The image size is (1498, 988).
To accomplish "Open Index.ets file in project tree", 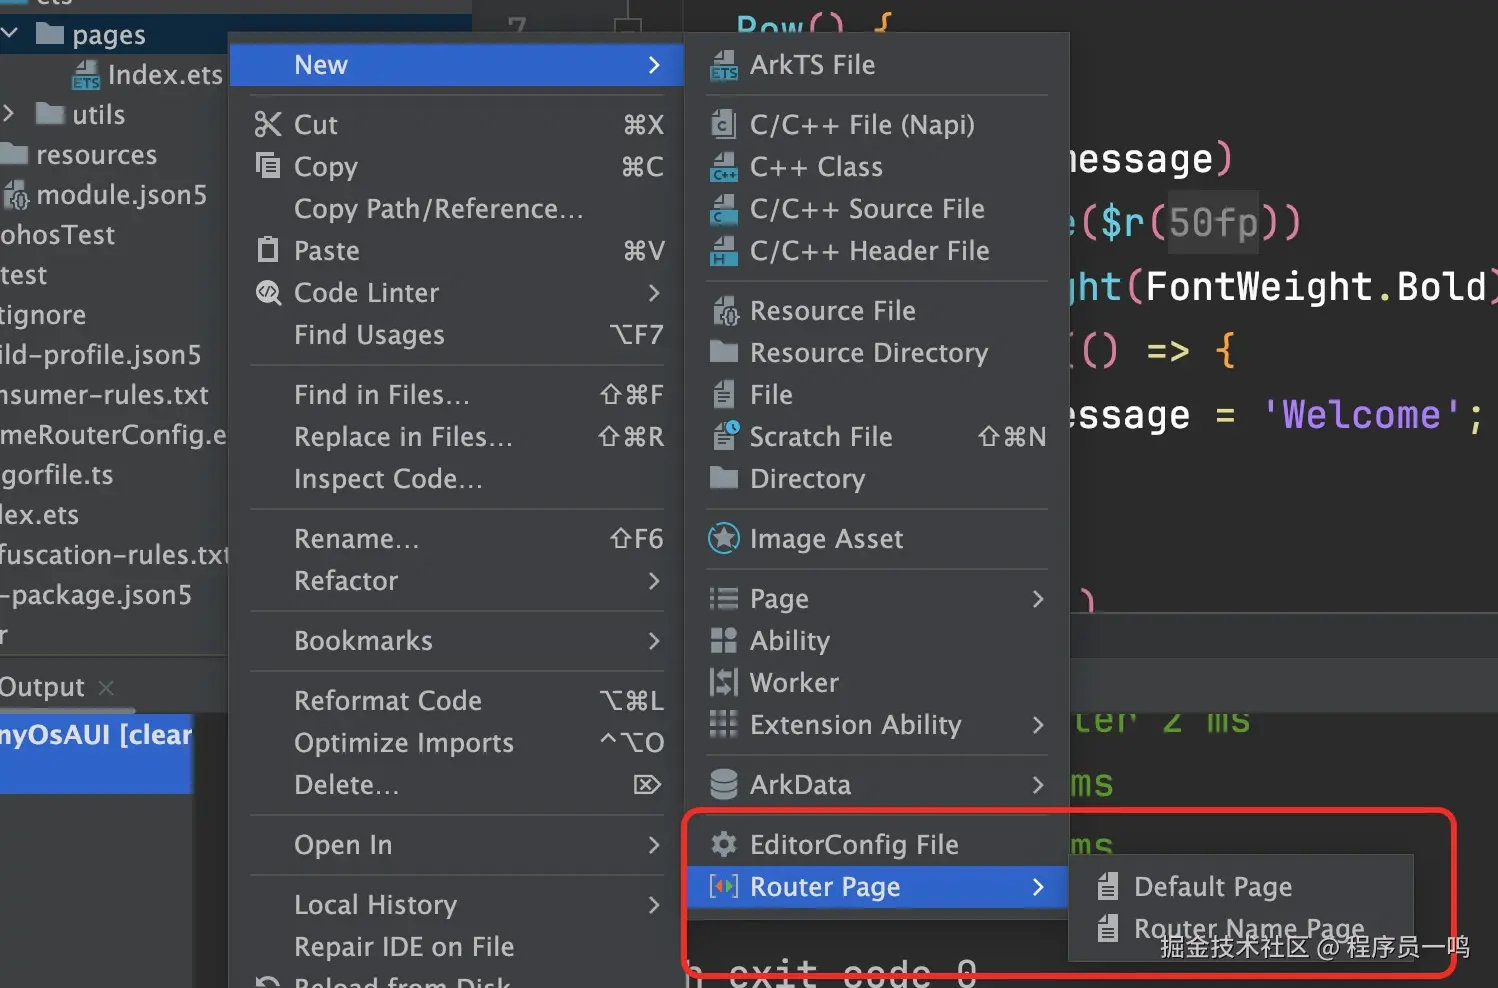I will click(x=164, y=75).
